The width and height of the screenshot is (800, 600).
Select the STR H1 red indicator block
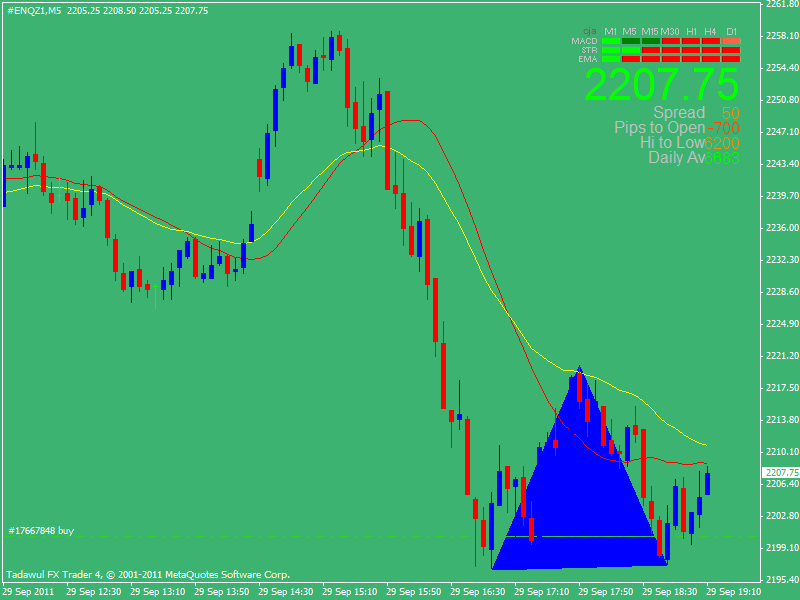(691, 50)
